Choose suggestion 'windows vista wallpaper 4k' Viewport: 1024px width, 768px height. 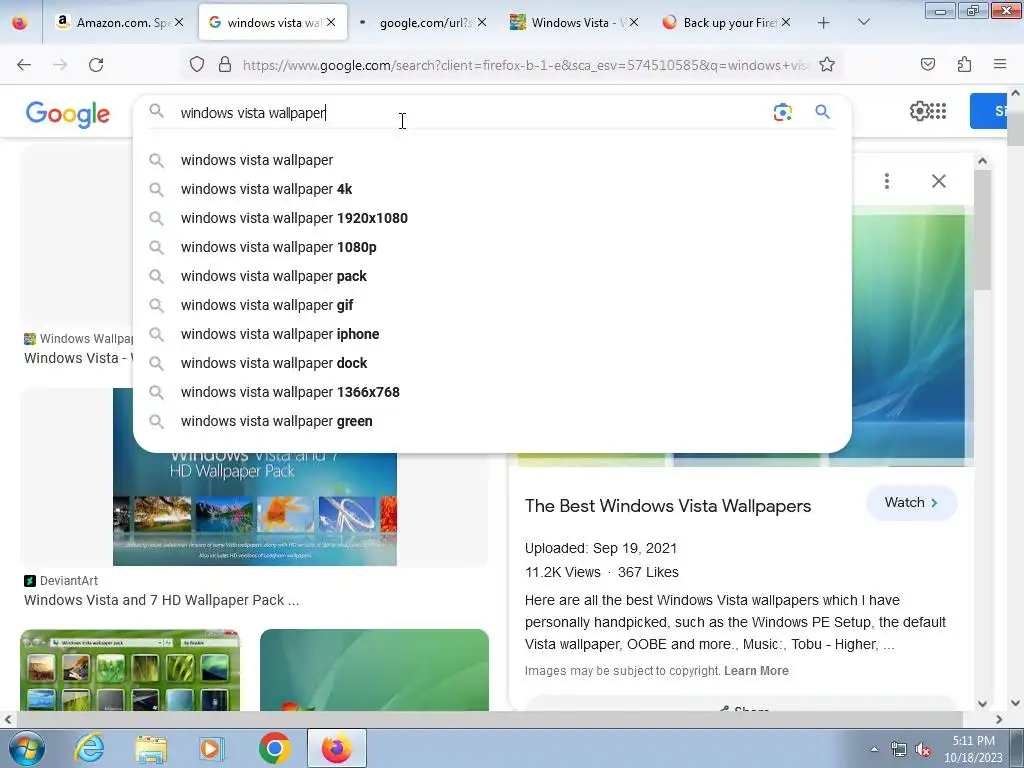point(492,189)
